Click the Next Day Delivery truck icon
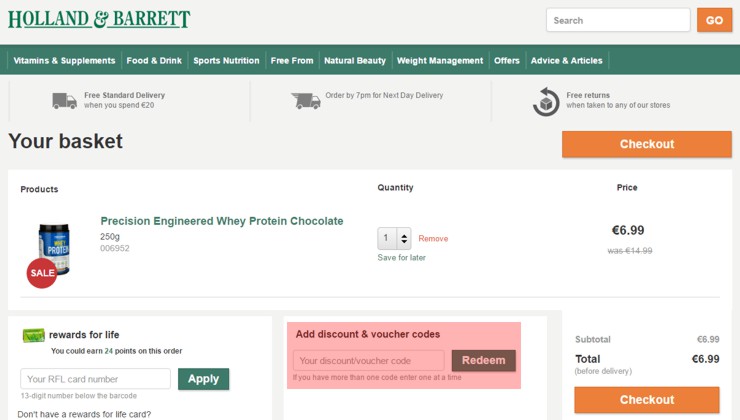 (306, 101)
